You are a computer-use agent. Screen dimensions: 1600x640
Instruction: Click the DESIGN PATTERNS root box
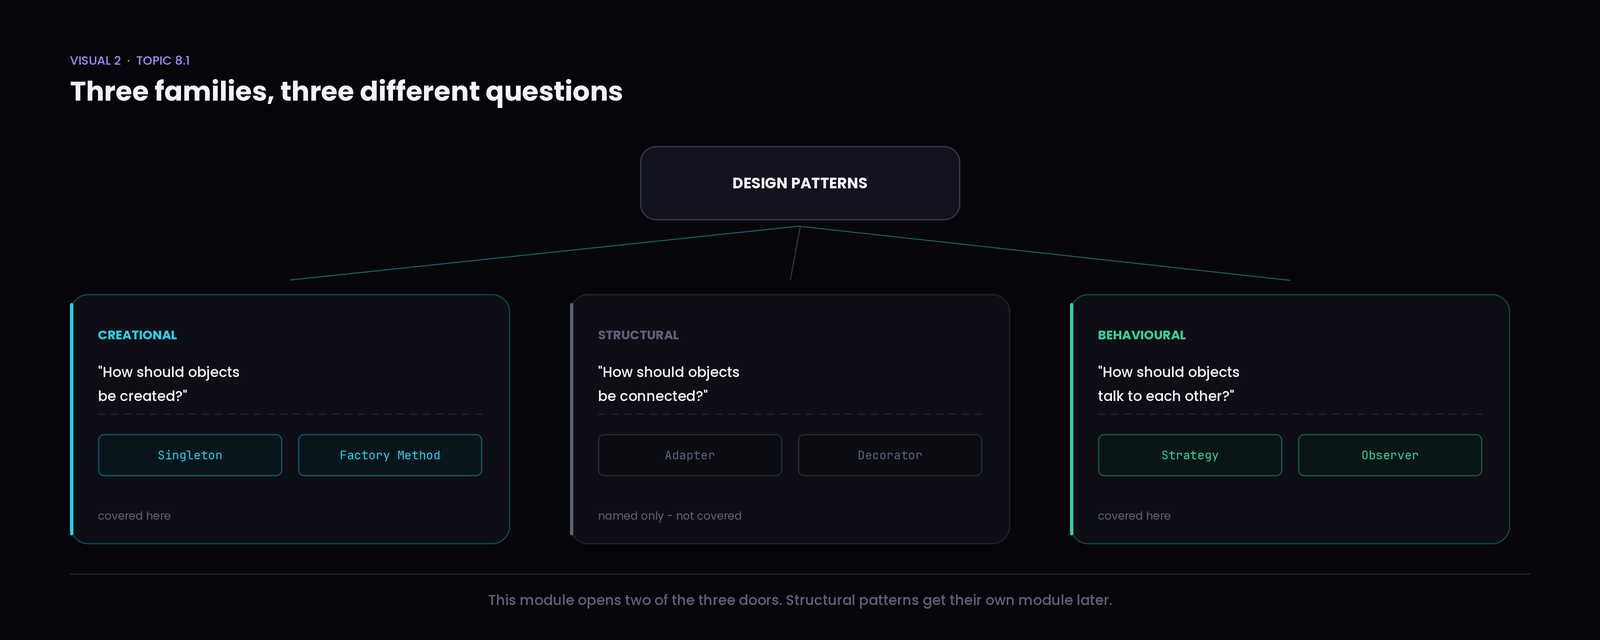click(x=800, y=183)
